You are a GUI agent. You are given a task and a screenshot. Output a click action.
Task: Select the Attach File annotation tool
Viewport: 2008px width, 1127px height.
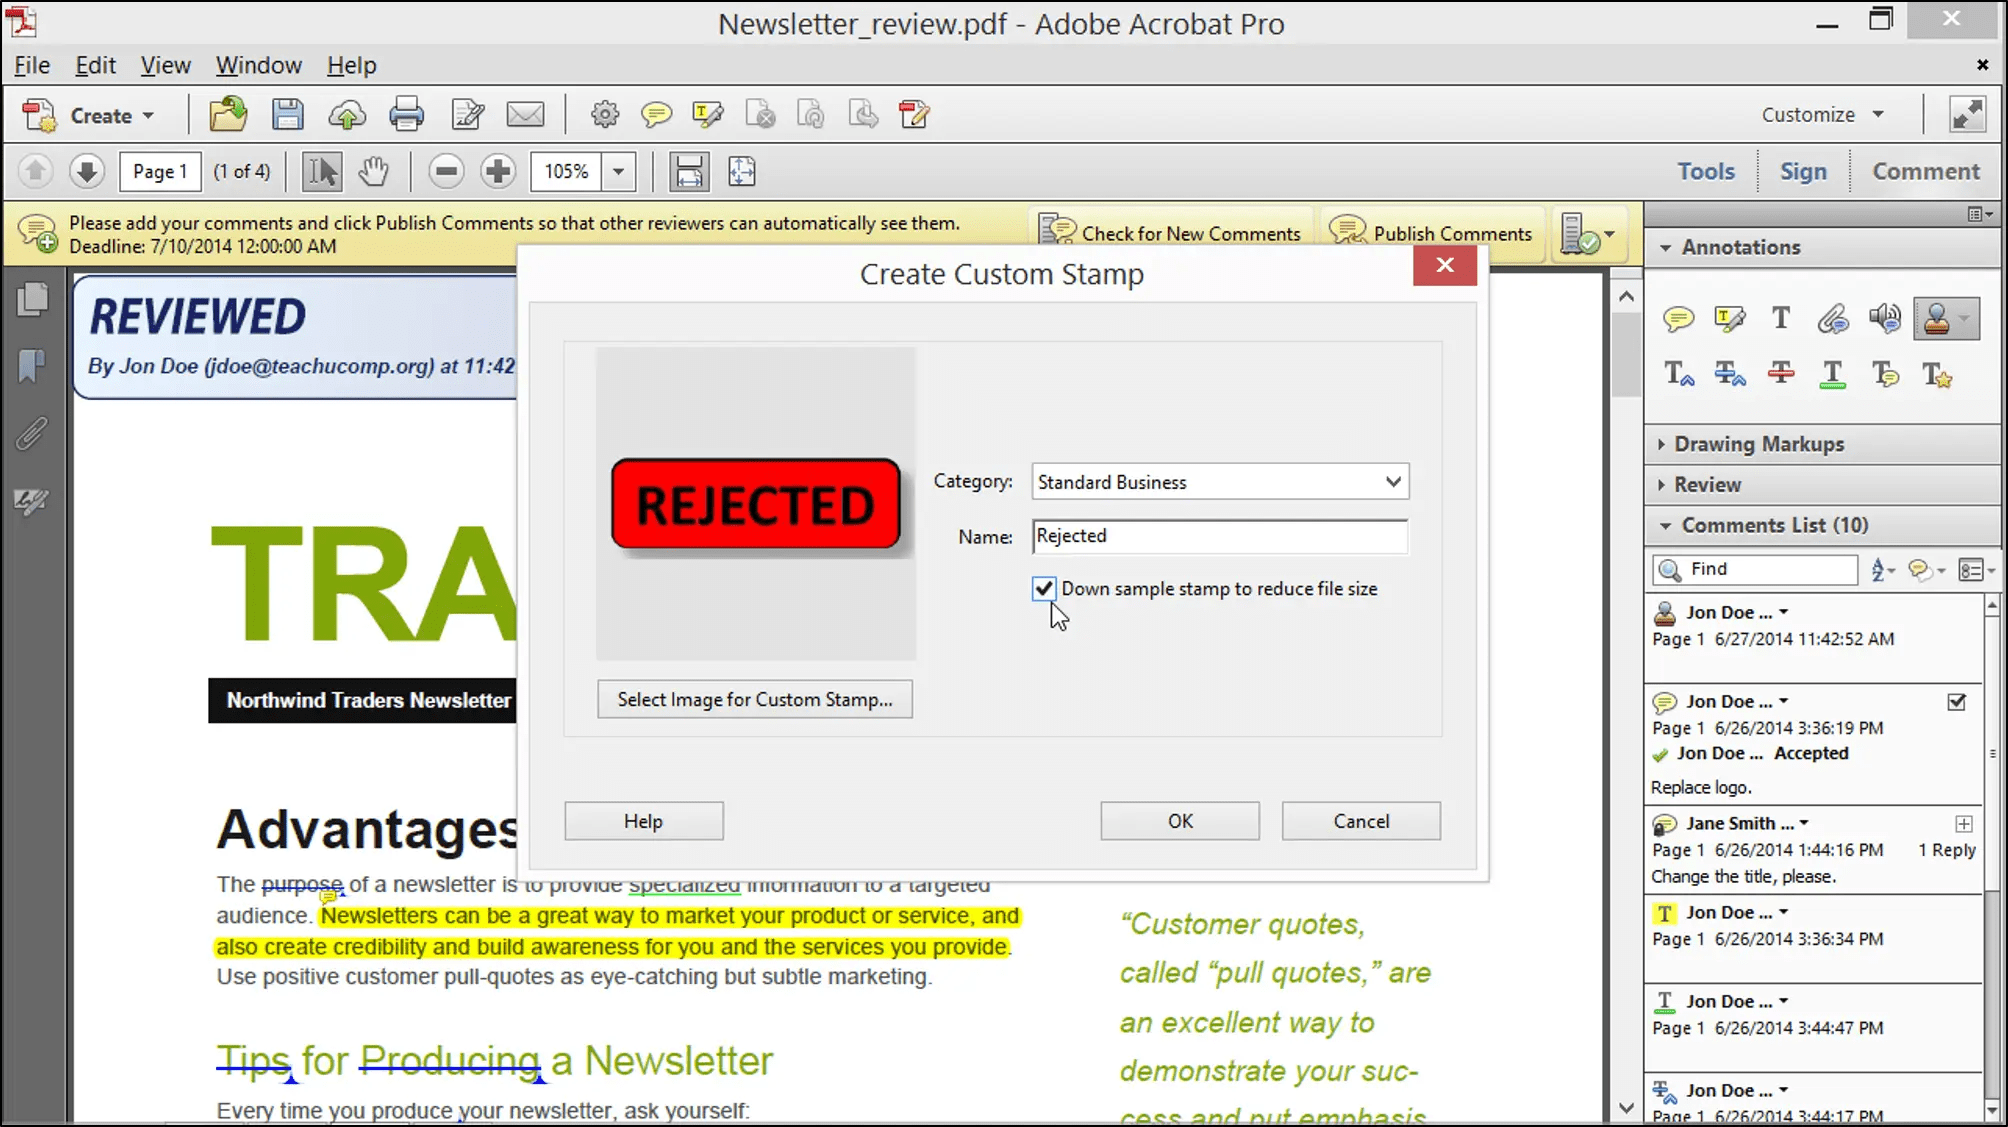pos(1834,318)
